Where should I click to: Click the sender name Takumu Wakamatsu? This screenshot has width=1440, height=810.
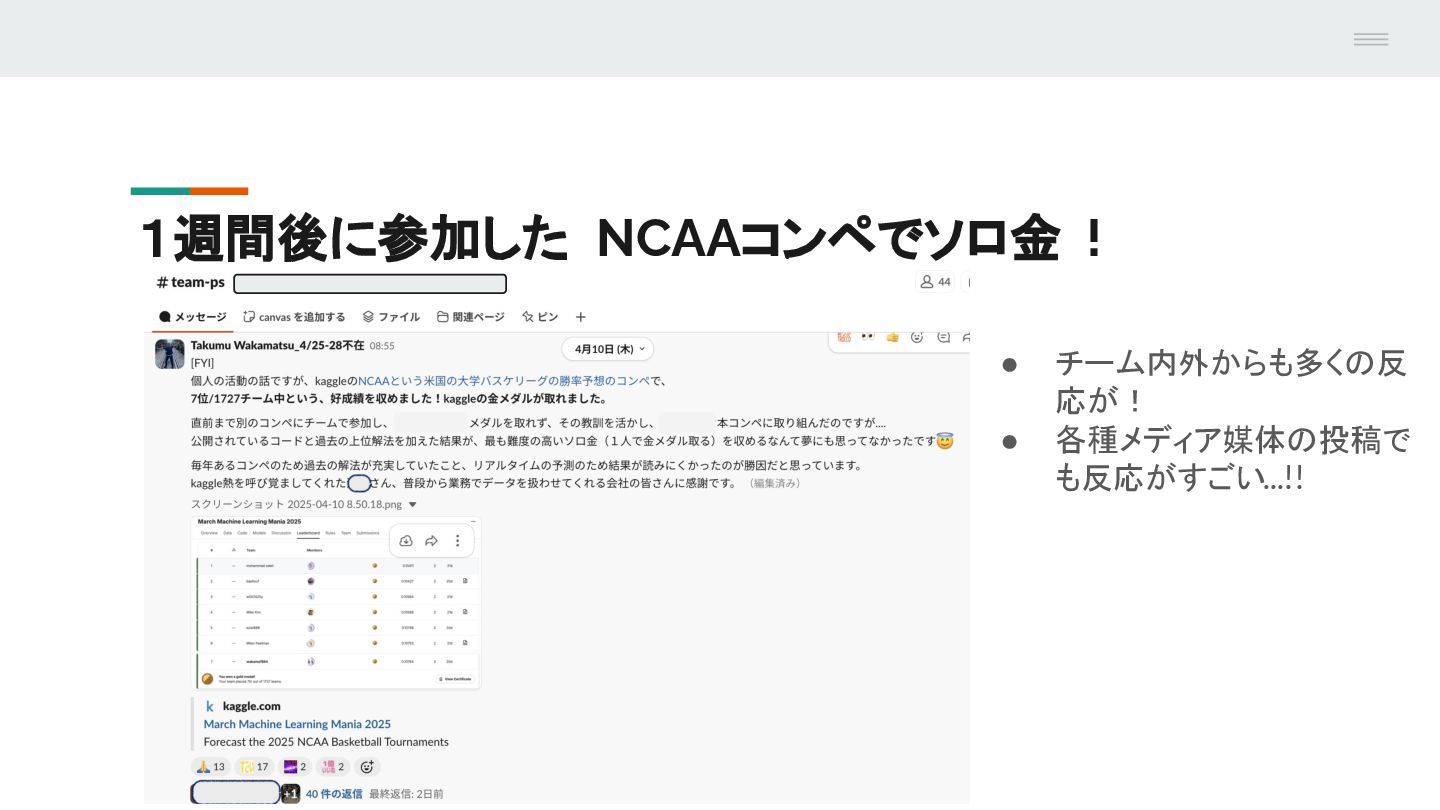click(277, 345)
